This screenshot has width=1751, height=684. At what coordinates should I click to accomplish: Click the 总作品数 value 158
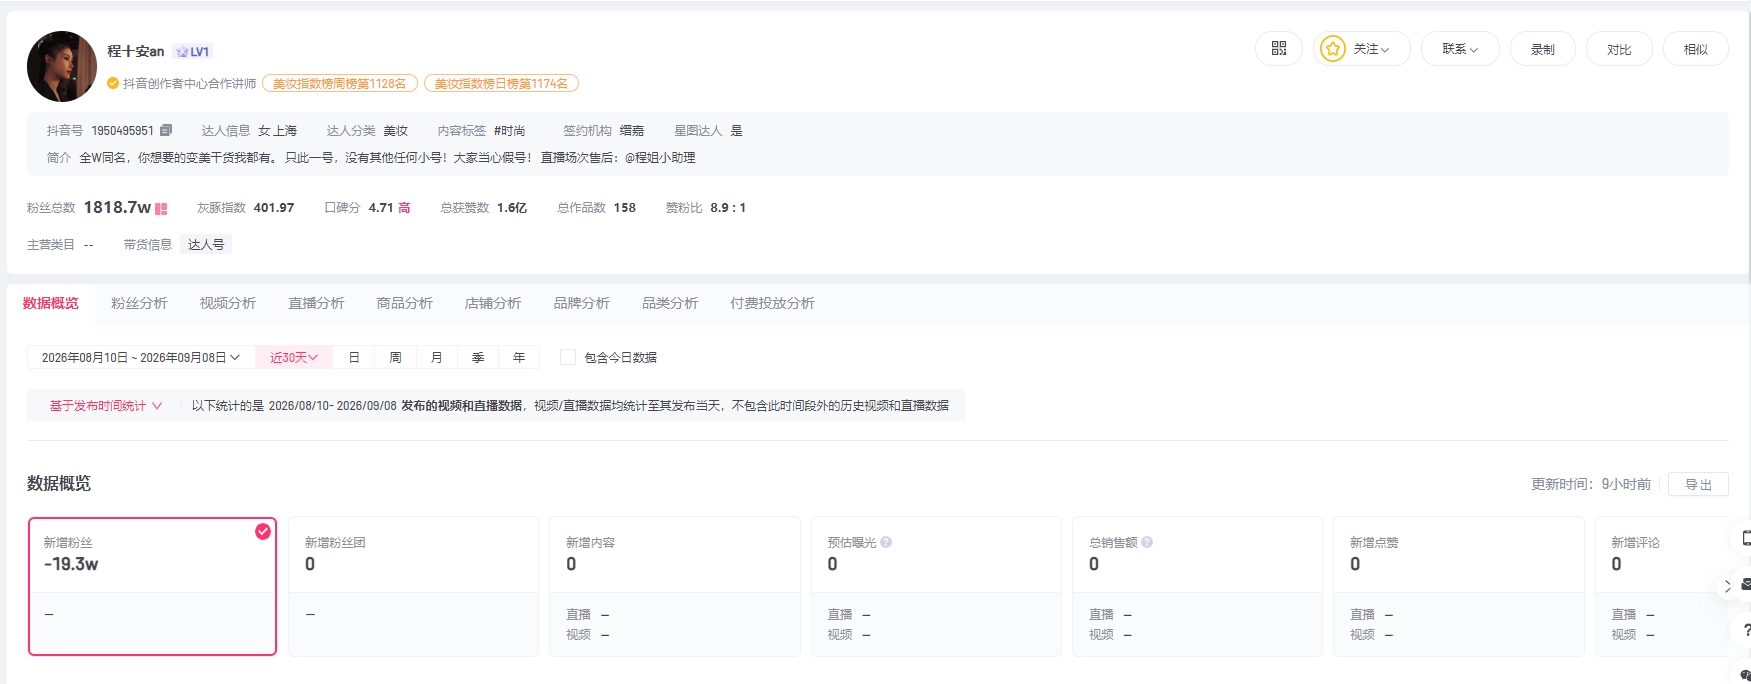625,208
